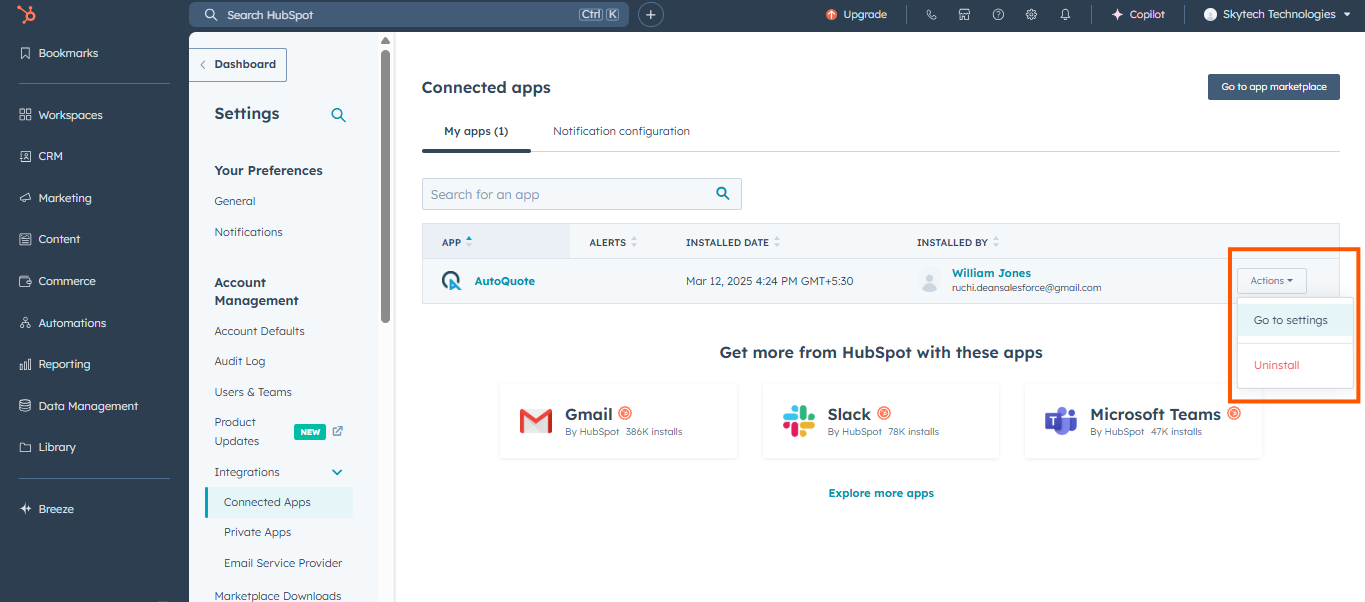Select Go to settings menu option
Image resolution: width=1365 pixels, height=602 pixels.
coord(1290,320)
